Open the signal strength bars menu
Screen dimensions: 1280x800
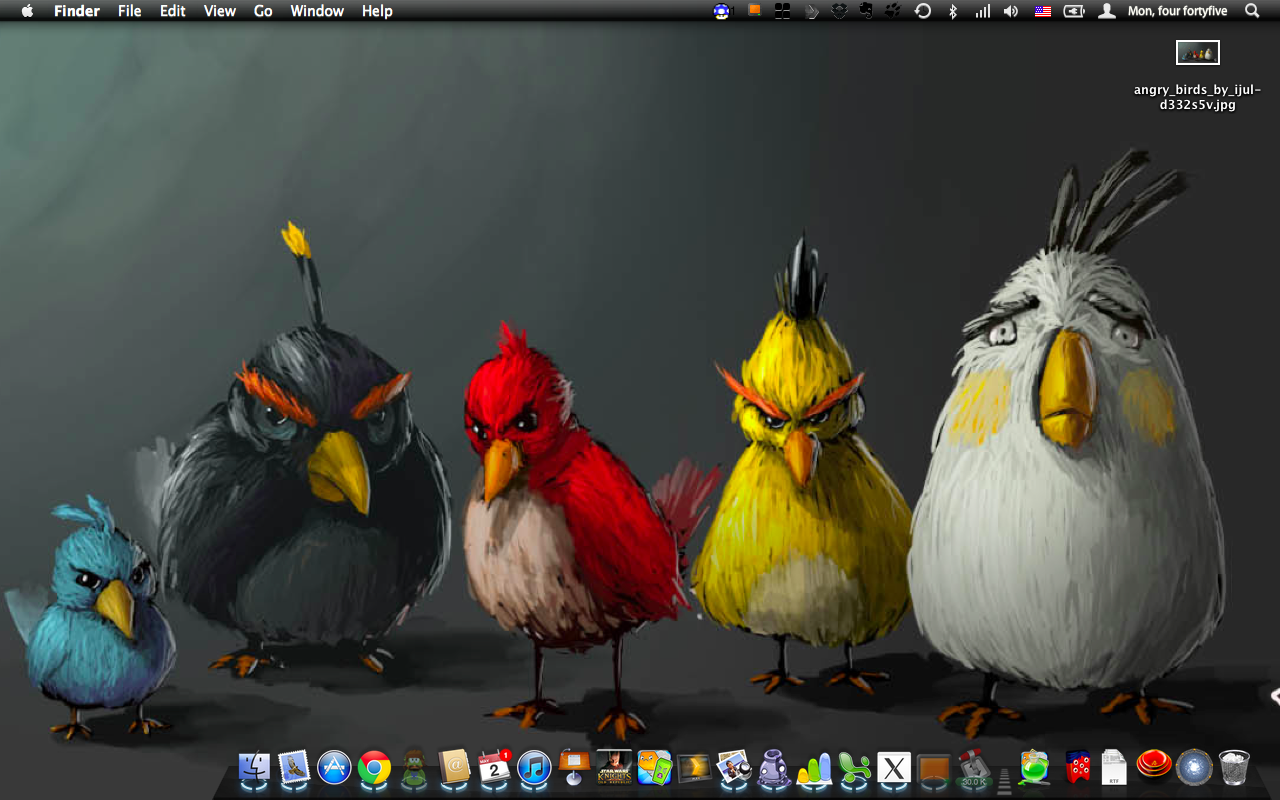pos(983,11)
